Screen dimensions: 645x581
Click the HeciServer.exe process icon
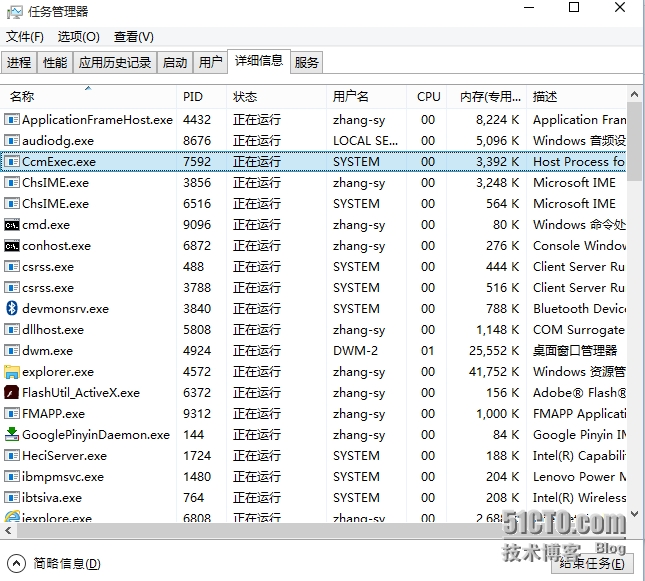coord(12,456)
